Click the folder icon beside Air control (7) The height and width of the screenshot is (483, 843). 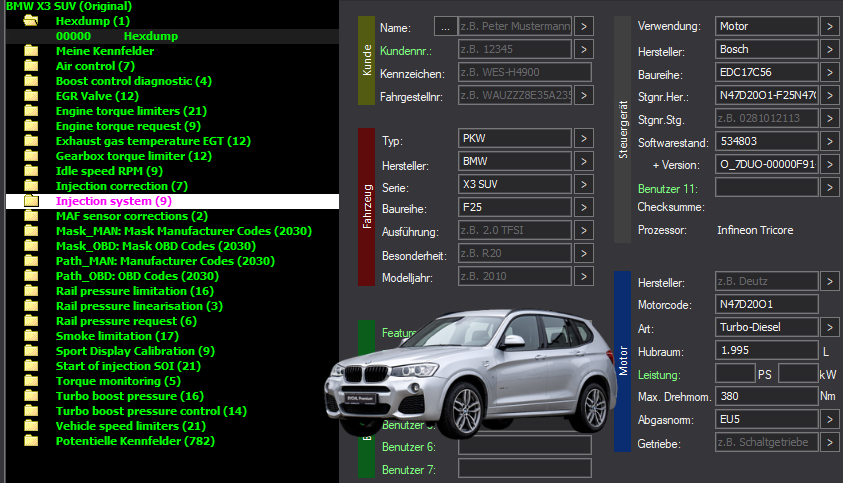(x=31, y=66)
